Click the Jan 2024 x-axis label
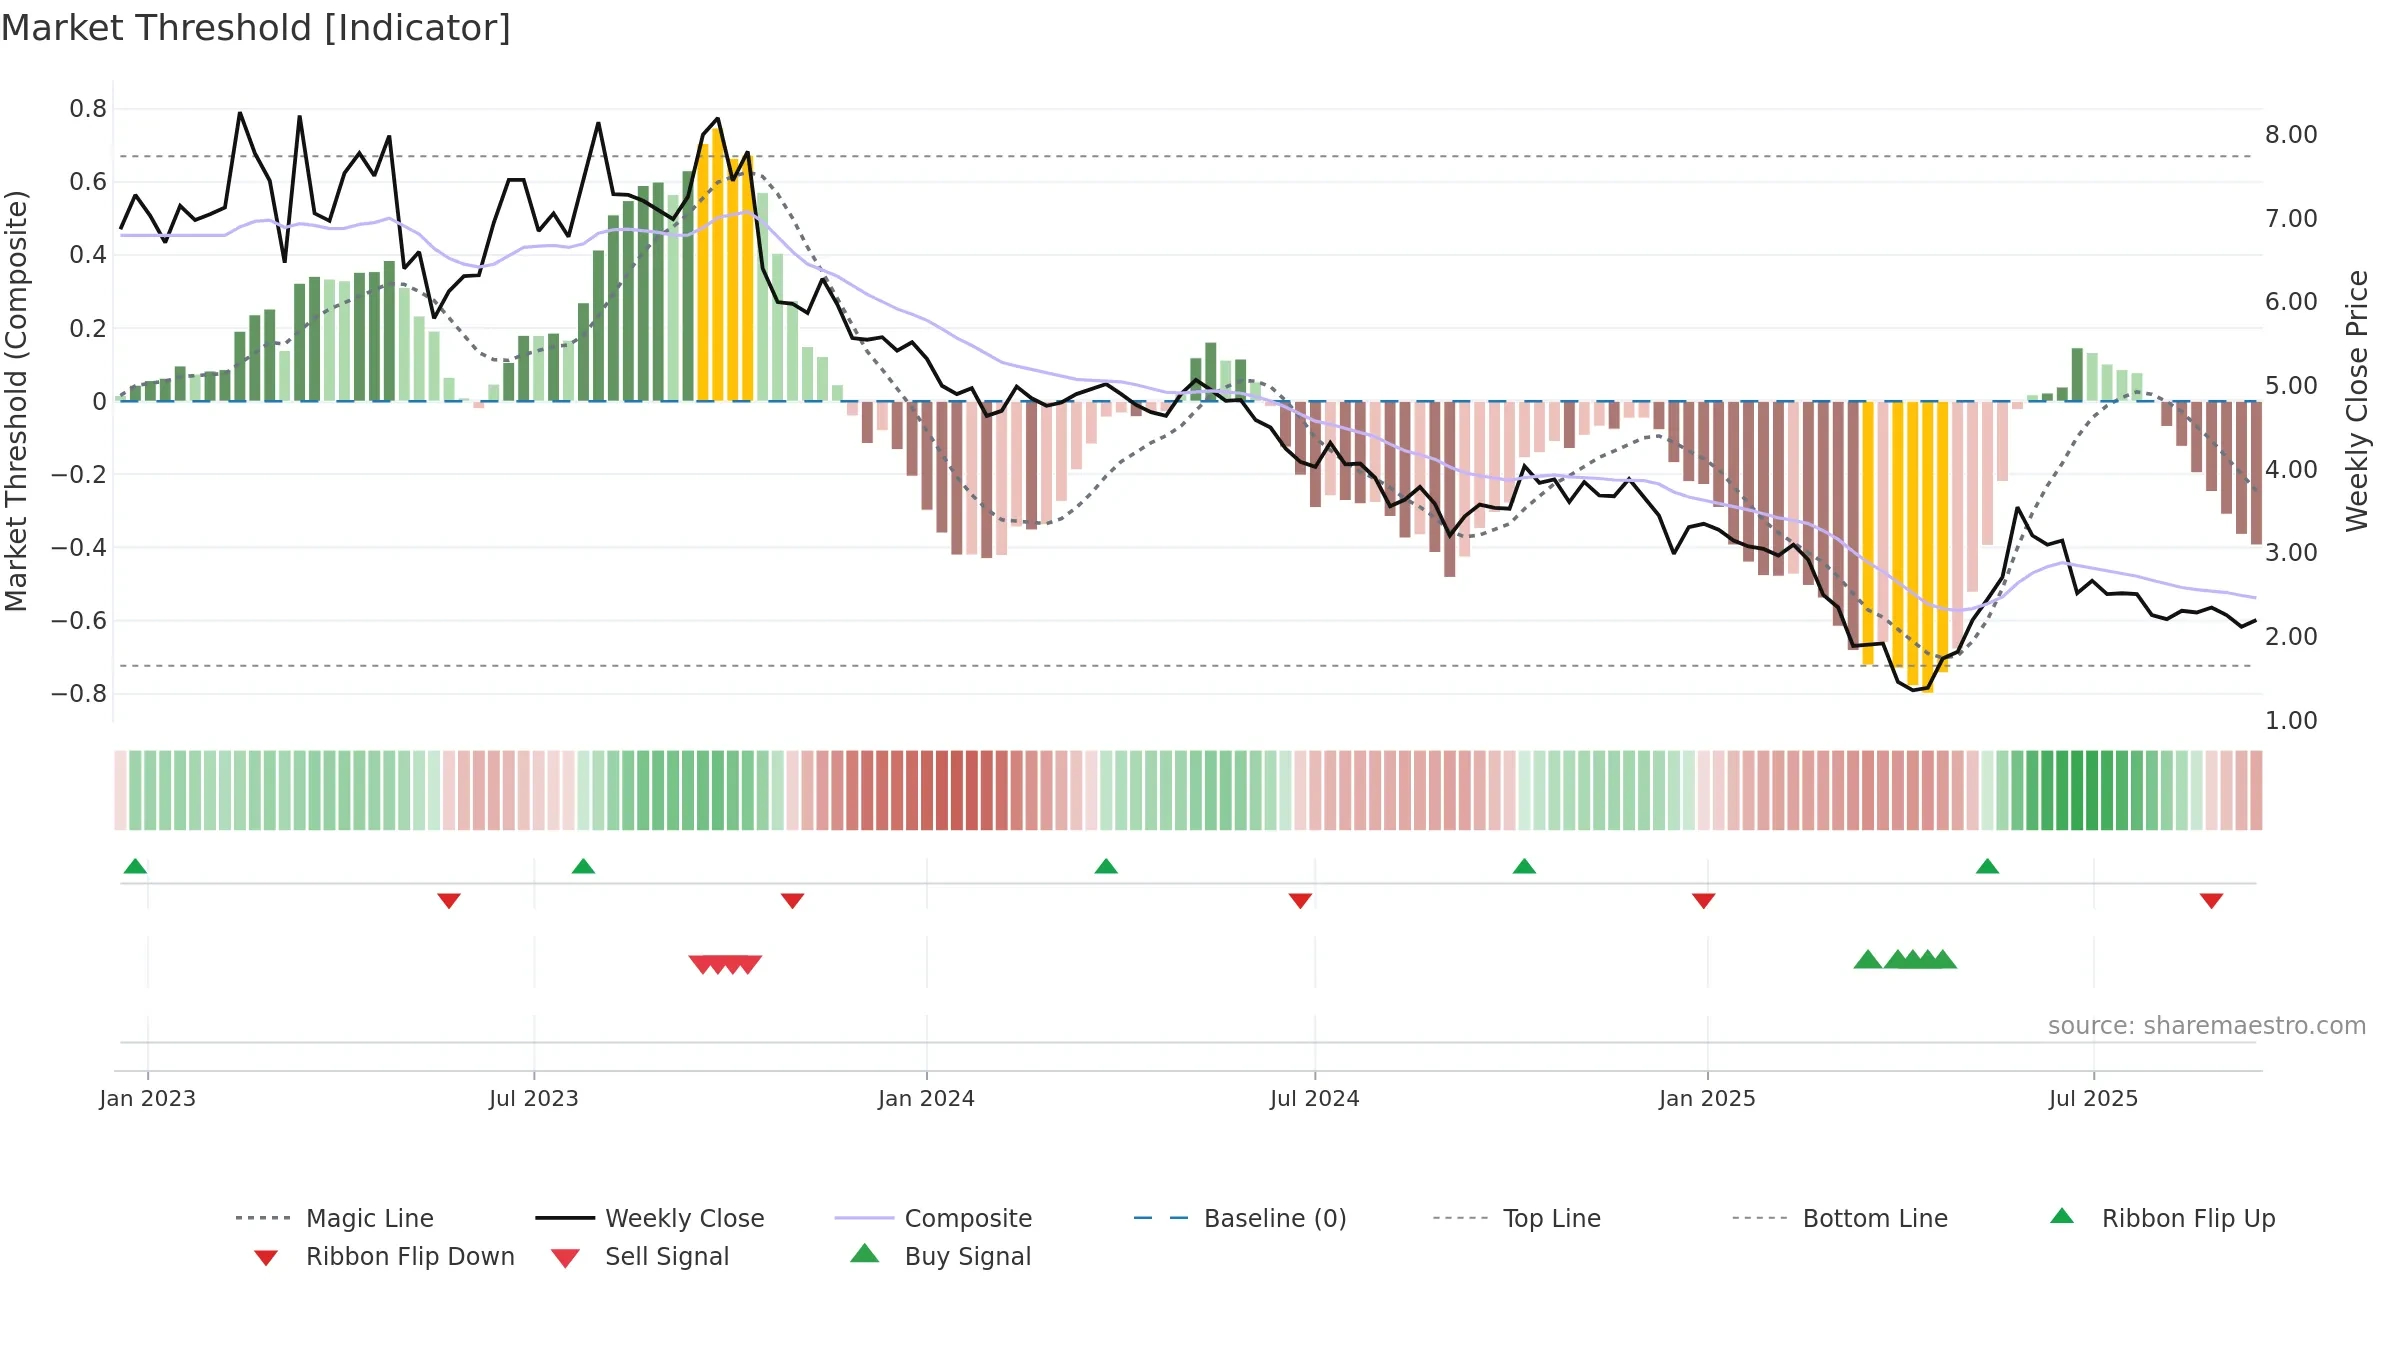The height and width of the screenshot is (1350, 2400). [x=926, y=1098]
